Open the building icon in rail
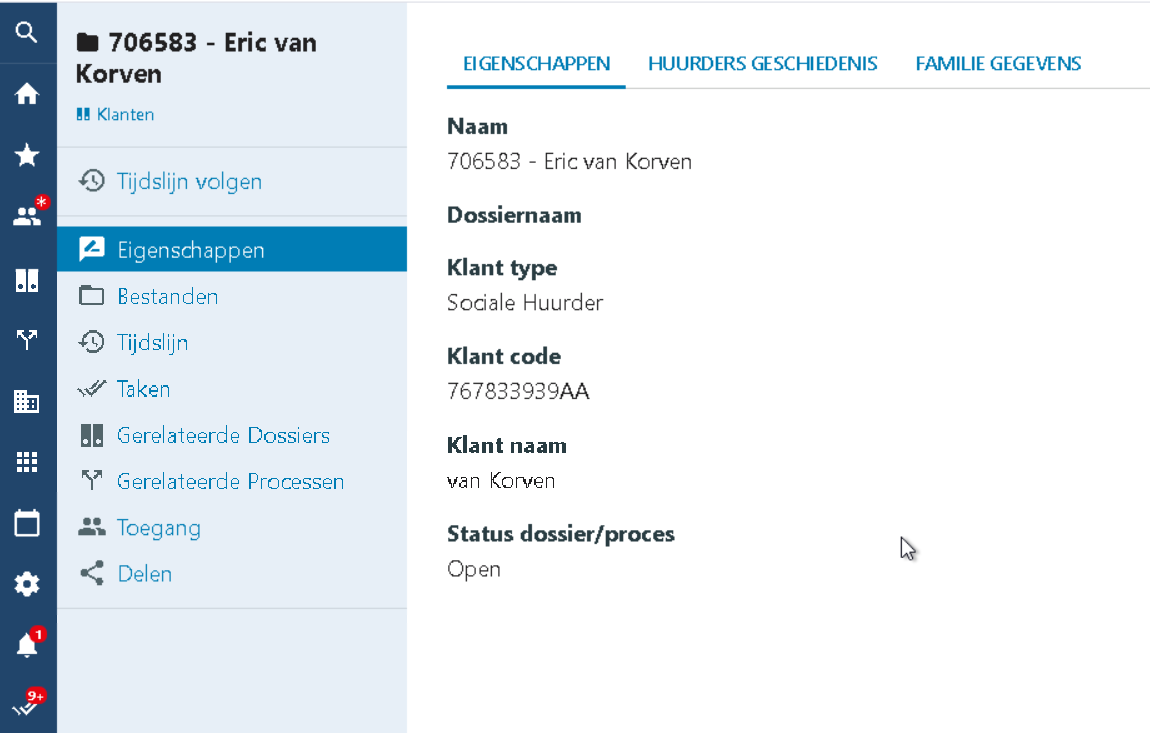Screen dimensions: 1150x733 coord(27,402)
